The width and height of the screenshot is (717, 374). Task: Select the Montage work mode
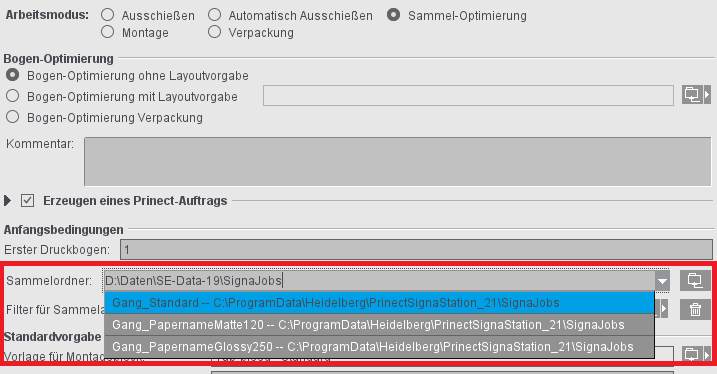tap(107, 32)
